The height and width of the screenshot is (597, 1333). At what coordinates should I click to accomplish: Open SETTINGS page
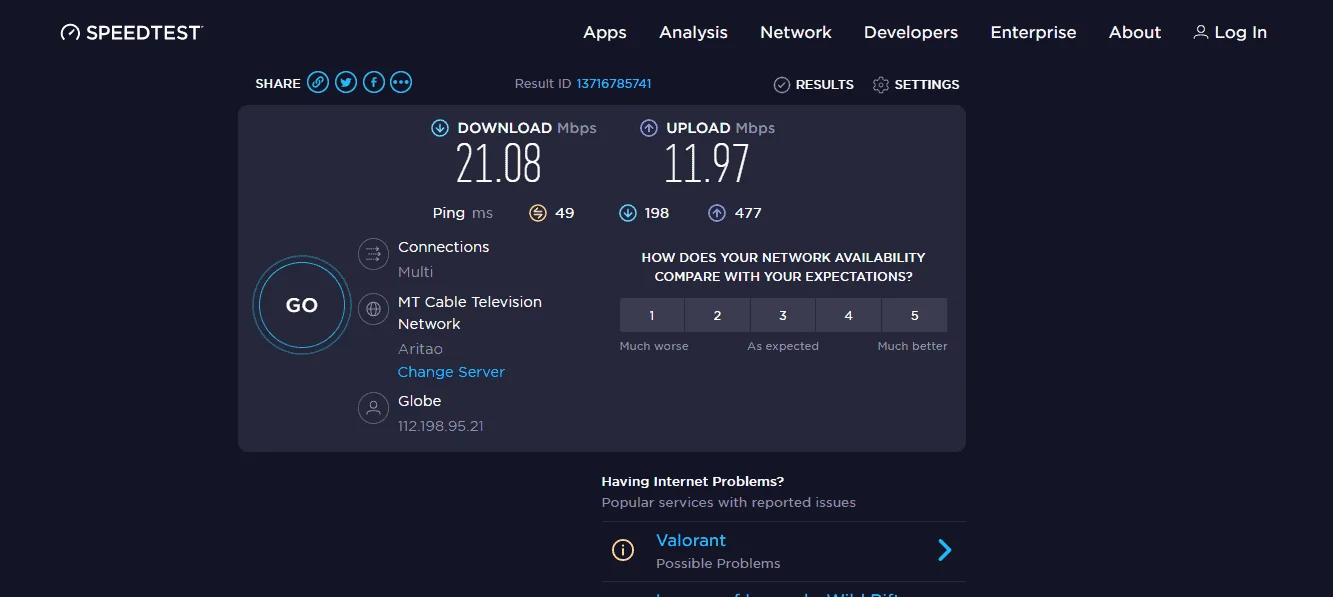pyautogui.click(x=927, y=85)
